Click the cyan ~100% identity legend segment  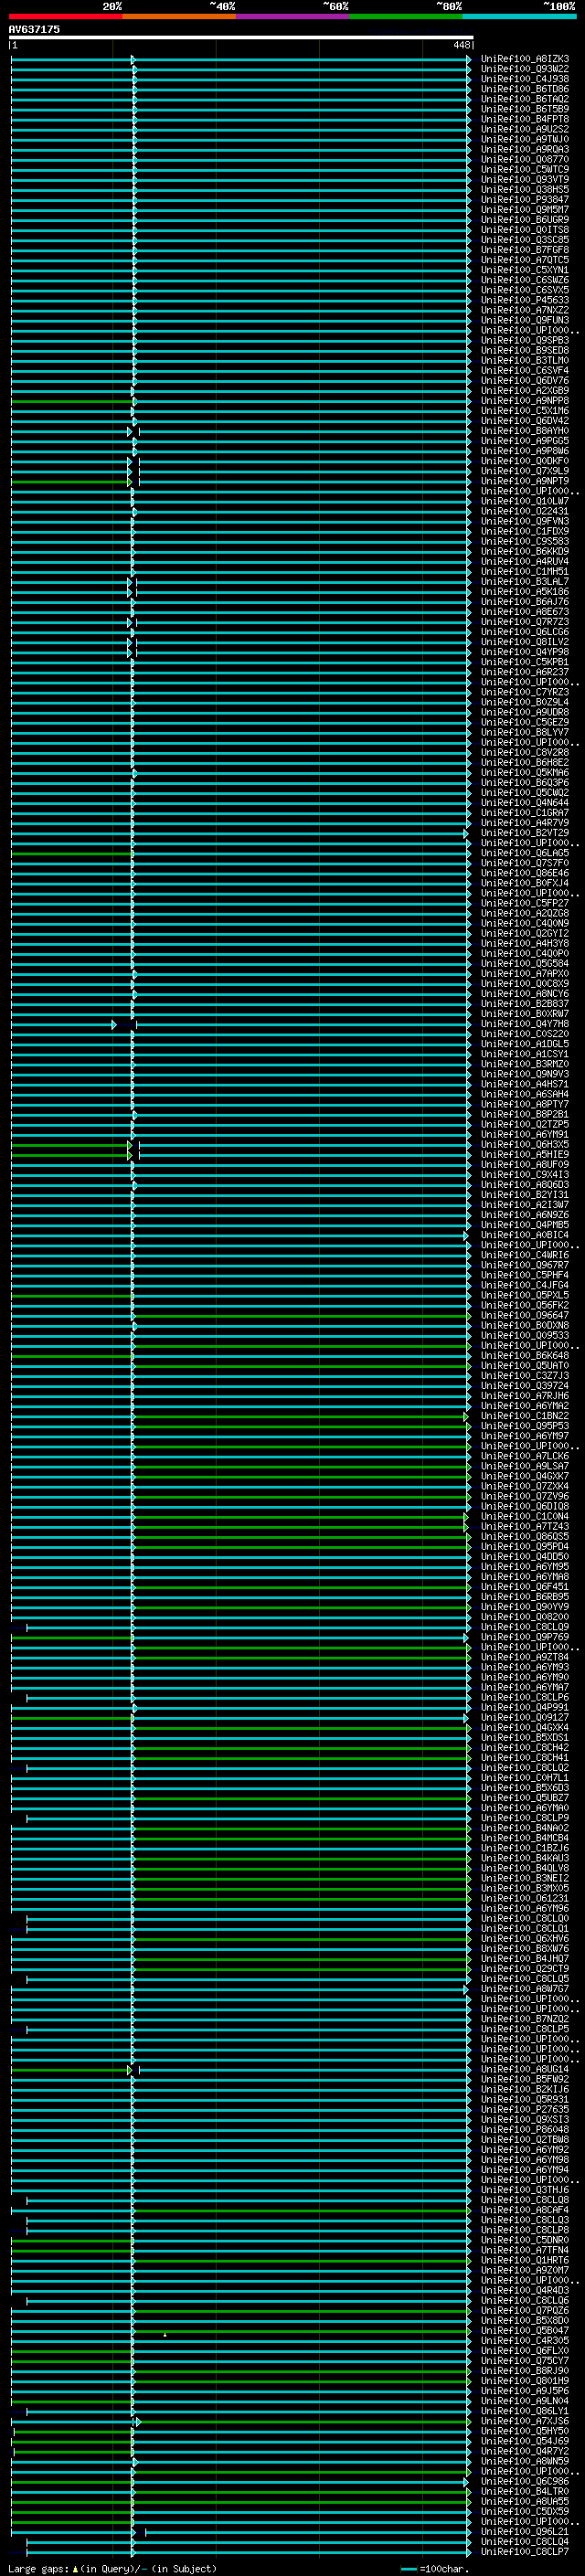pyautogui.click(x=519, y=16)
